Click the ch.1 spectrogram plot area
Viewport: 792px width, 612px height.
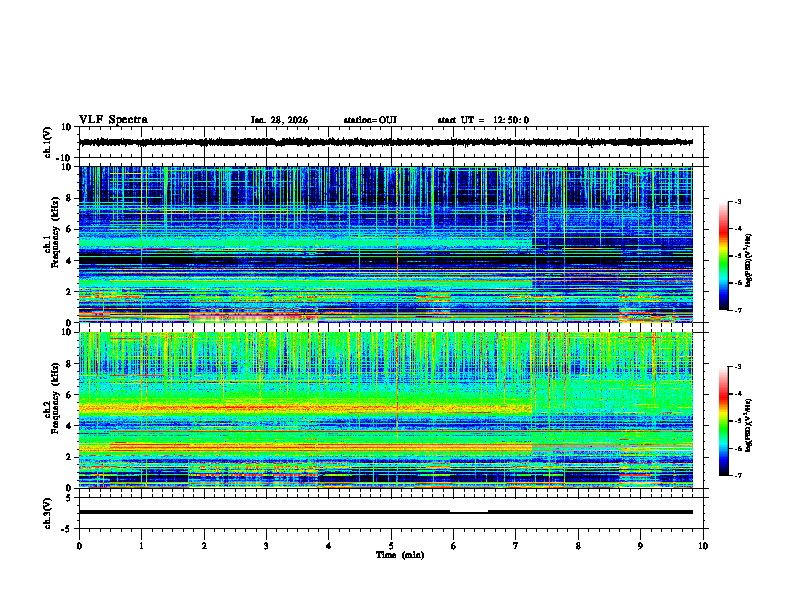coord(385,244)
